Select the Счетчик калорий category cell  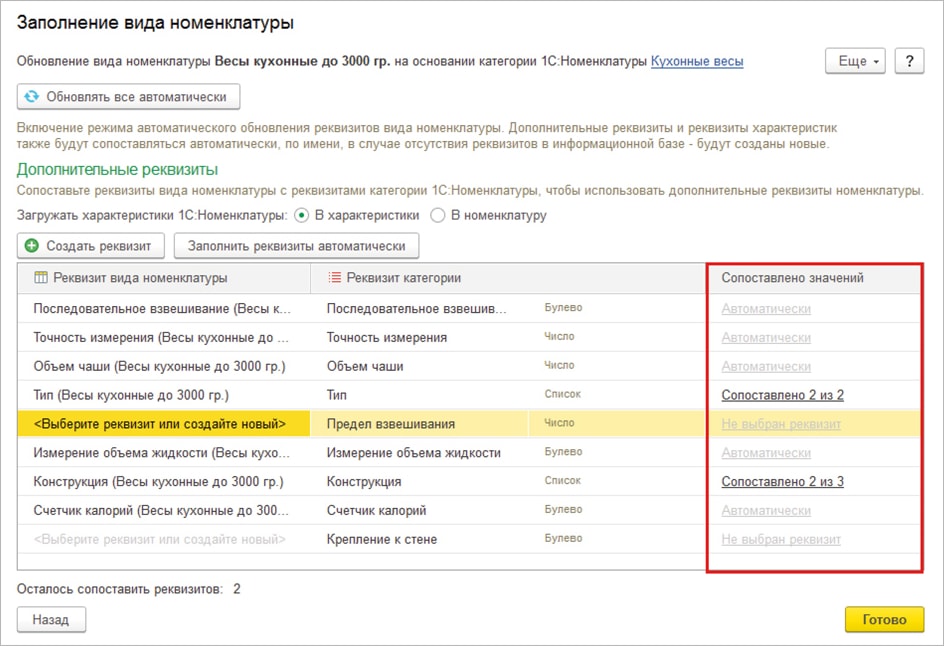pyautogui.click(x=377, y=511)
